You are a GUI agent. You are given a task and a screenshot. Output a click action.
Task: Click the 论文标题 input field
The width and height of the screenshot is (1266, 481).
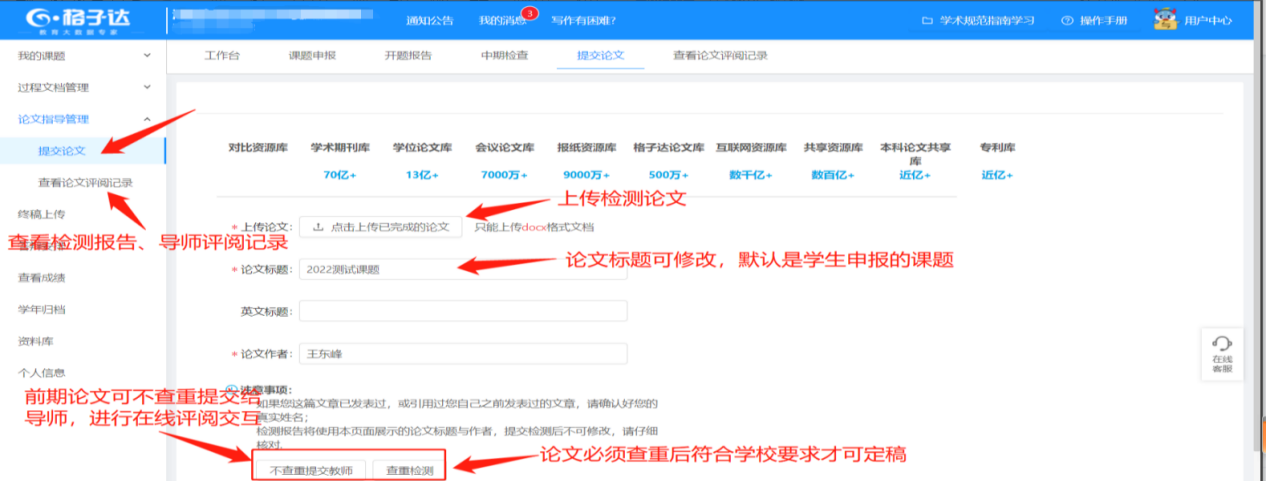pyautogui.click(x=462, y=269)
